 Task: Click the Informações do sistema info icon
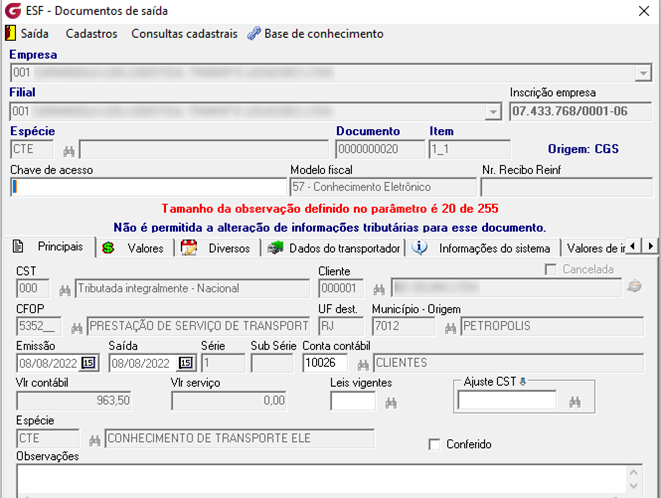419,247
